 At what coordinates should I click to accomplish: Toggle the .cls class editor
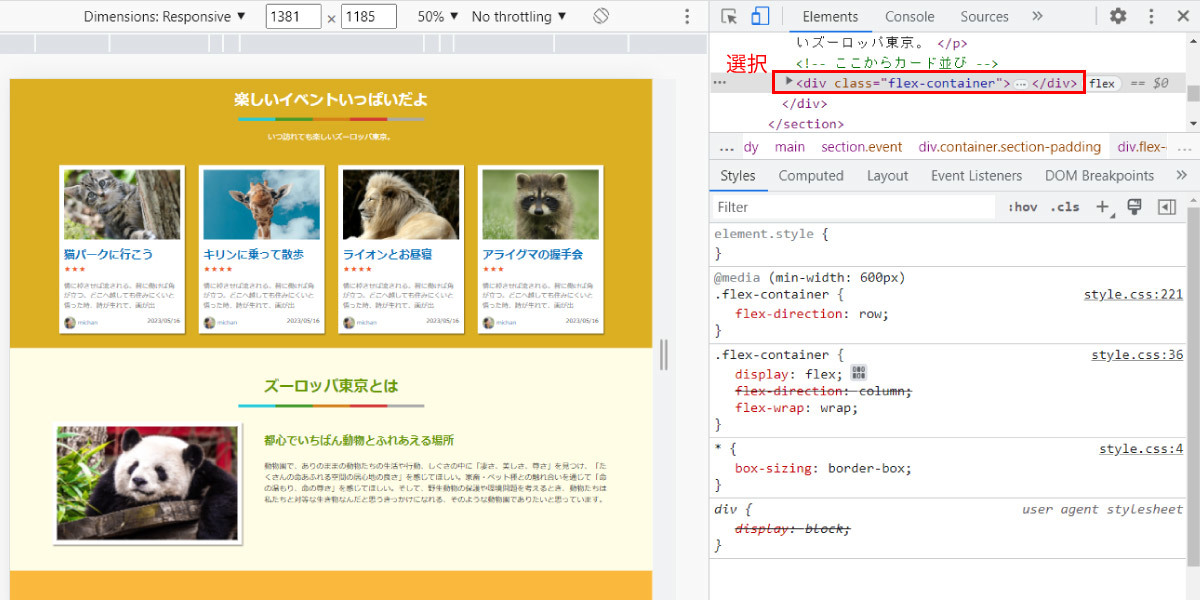[x=1064, y=207]
